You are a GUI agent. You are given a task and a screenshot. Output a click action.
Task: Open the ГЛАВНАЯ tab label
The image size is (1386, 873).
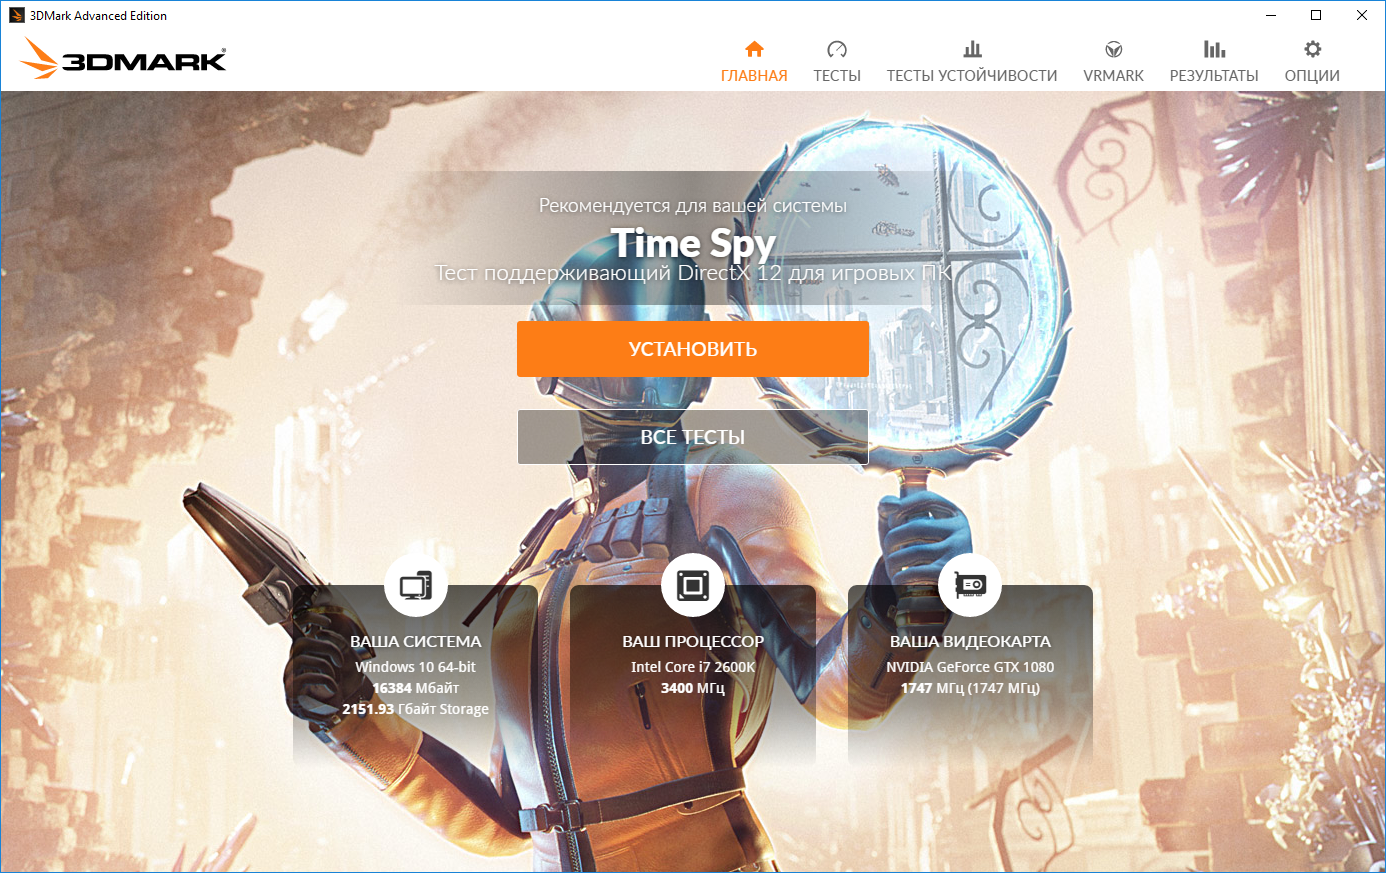coord(754,76)
